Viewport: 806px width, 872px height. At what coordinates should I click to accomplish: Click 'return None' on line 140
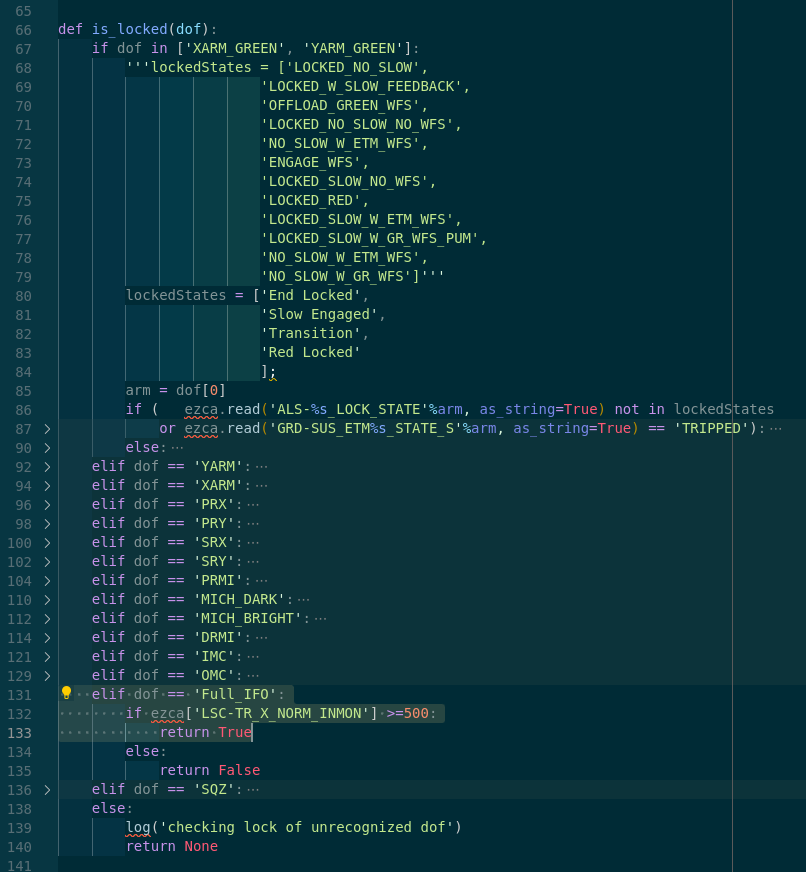coord(172,846)
